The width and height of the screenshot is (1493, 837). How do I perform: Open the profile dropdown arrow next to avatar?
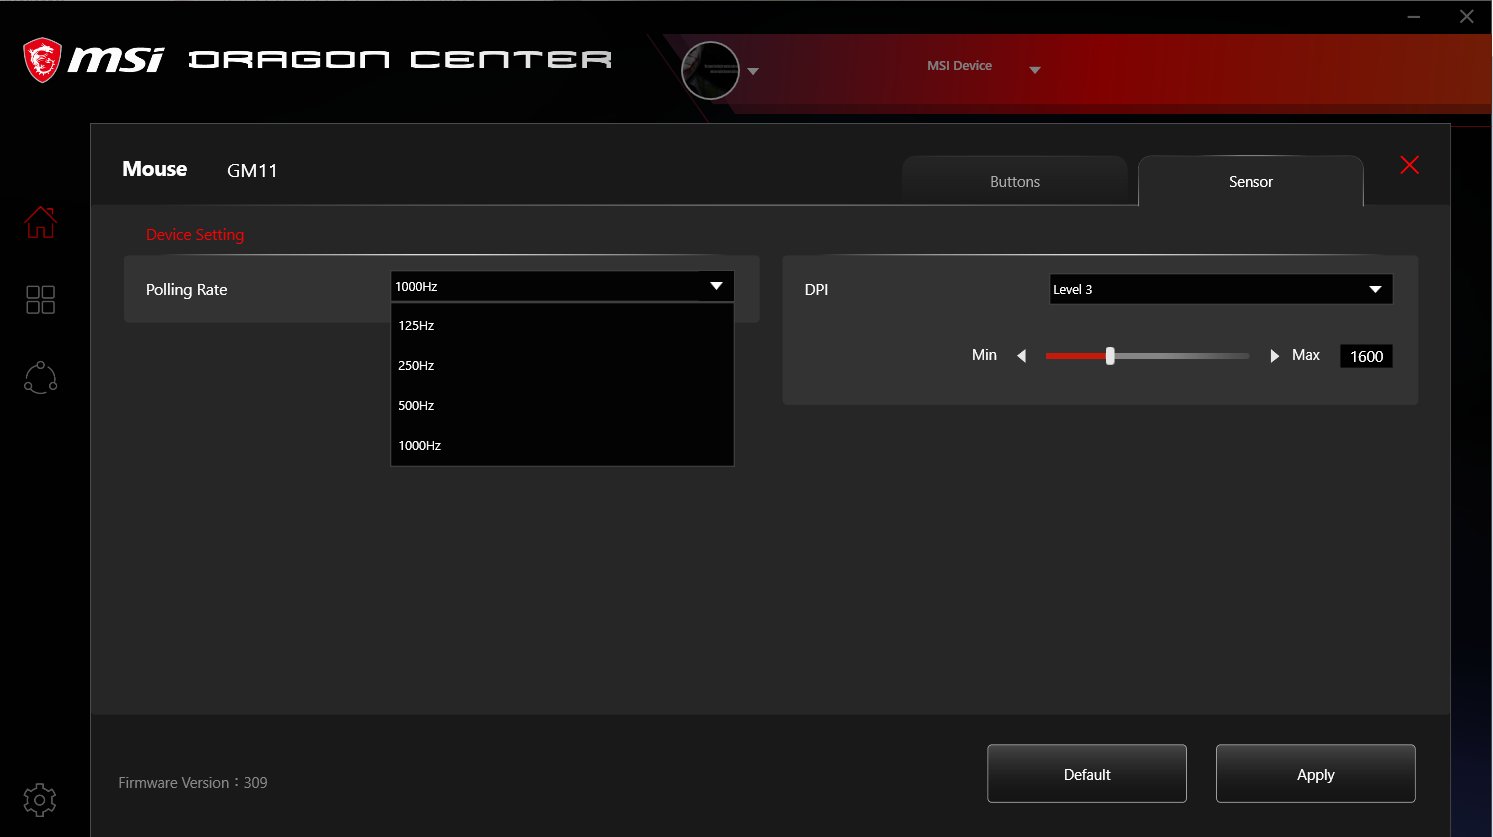pos(753,71)
